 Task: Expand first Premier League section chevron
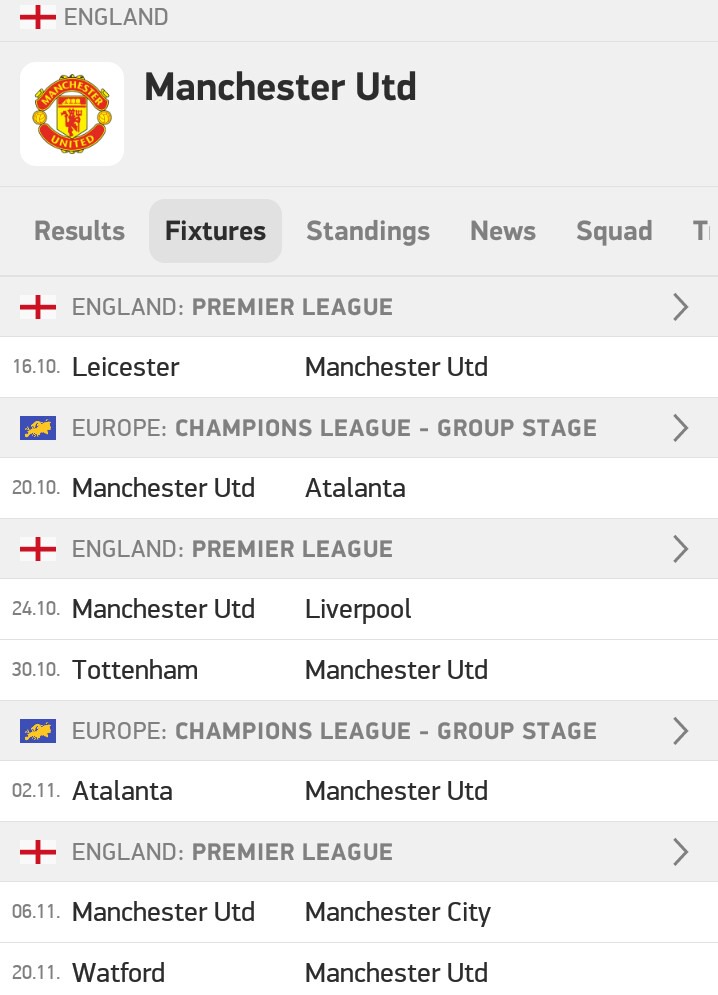tap(681, 307)
